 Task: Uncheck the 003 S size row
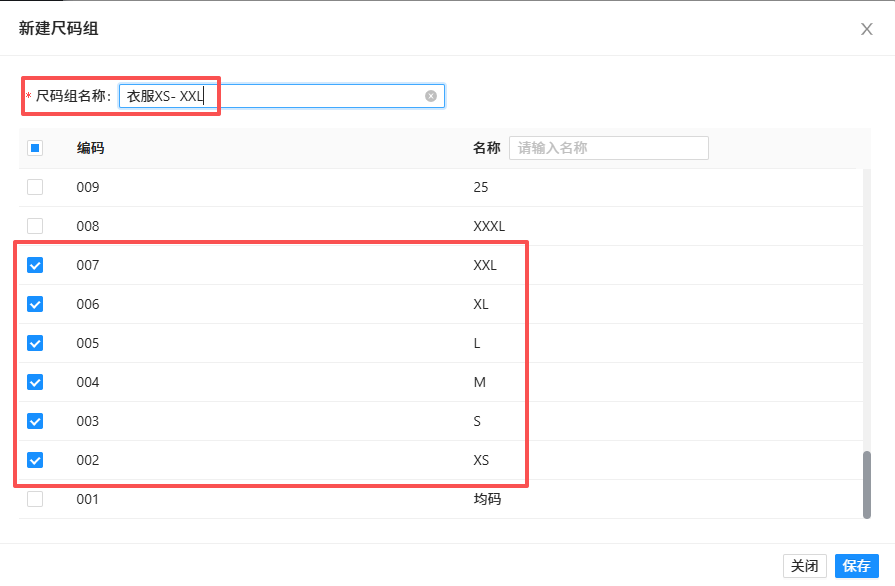coord(35,421)
